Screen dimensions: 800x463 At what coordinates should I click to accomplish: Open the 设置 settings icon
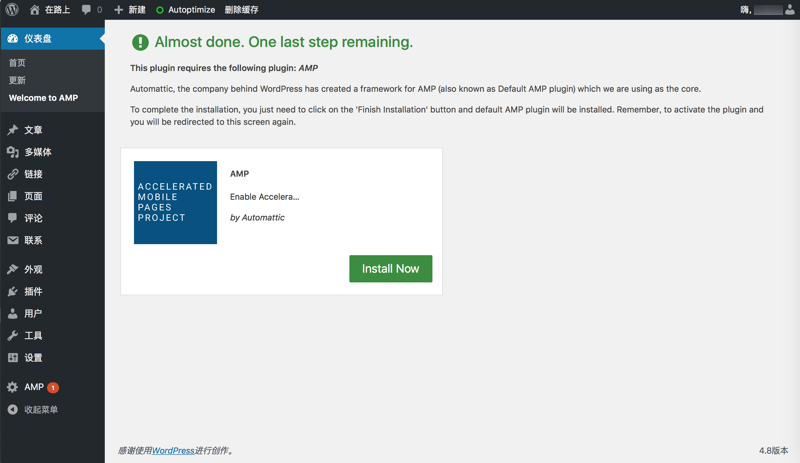point(13,358)
